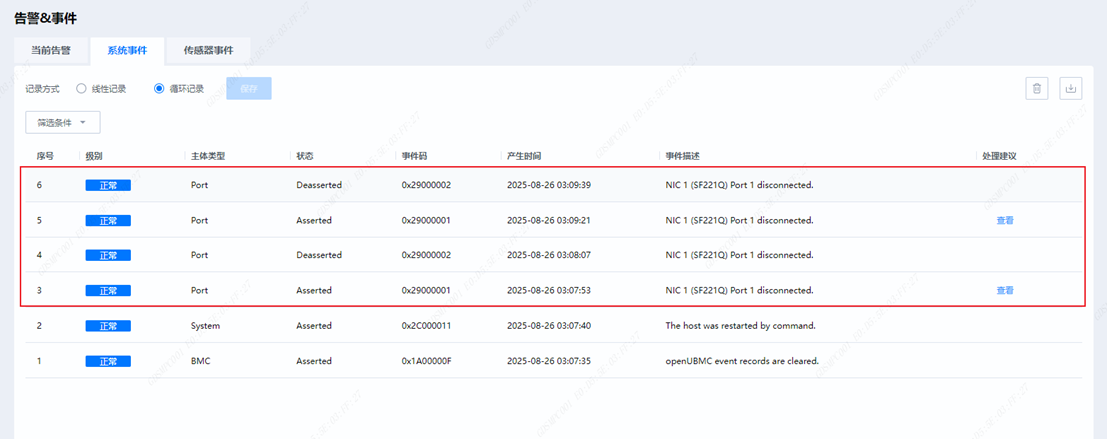Click the 正常 badge in row 1
Viewport: 1107px width, 439px height.
pos(108,361)
